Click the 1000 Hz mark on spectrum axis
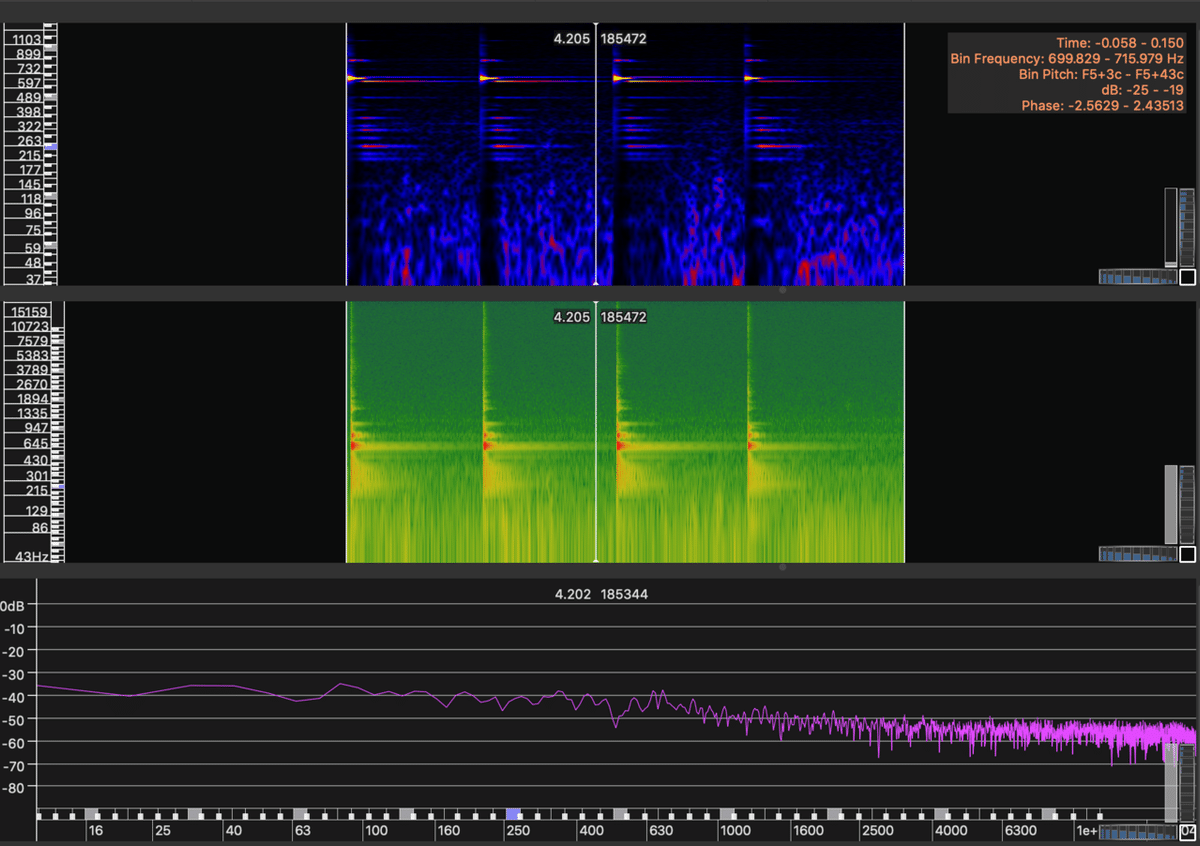The width and height of the screenshot is (1200, 846). [737, 831]
